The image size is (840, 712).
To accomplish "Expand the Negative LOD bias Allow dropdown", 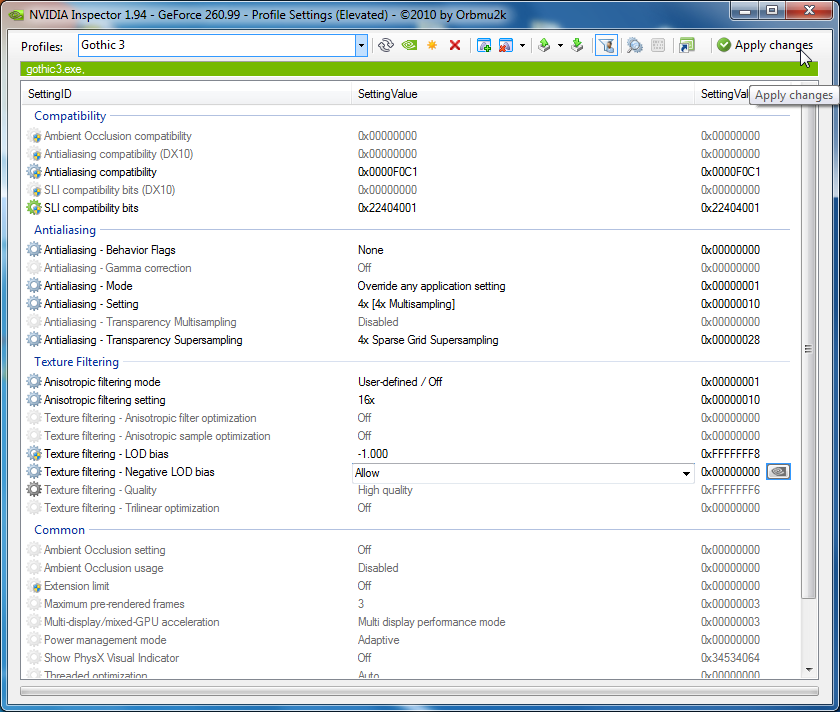I will [x=686, y=473].
